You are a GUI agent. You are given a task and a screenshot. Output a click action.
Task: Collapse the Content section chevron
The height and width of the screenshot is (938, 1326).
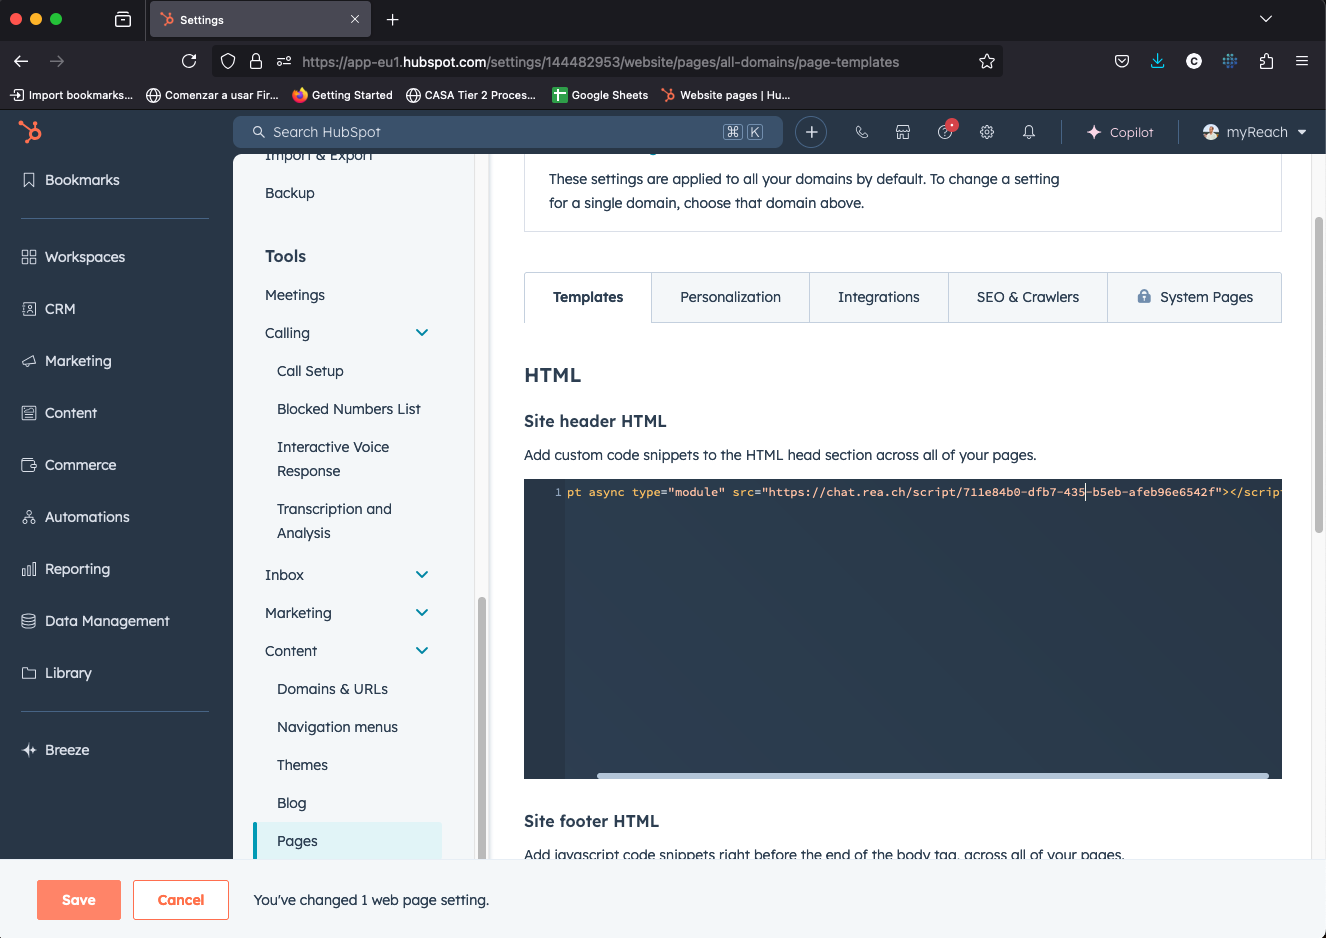point(422,651)
